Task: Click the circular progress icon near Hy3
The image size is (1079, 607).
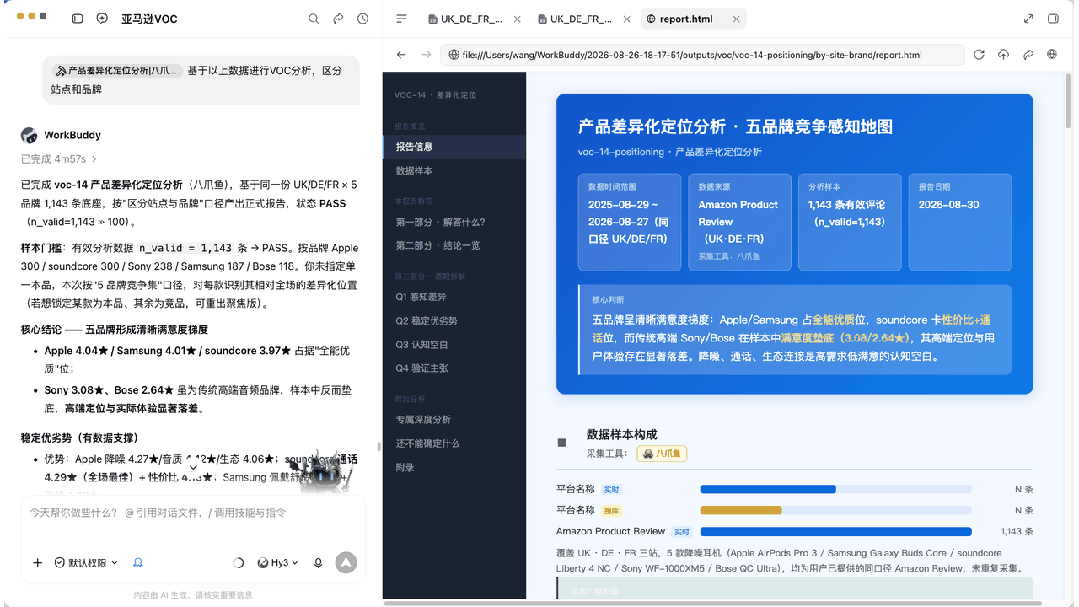Action: pyautogui.click(x=238, y=563)
